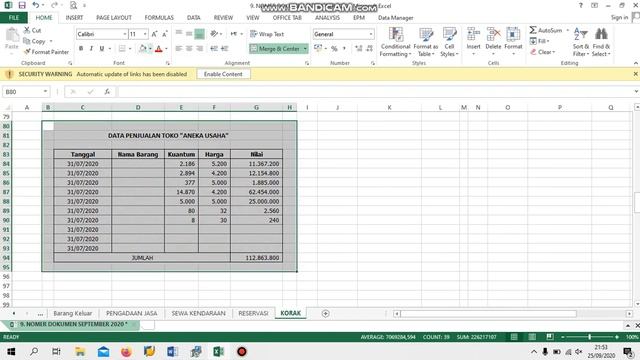This screenshot has width=640, height=360.
Task: Open Sort & Filter menu
Action: (580, 42)
